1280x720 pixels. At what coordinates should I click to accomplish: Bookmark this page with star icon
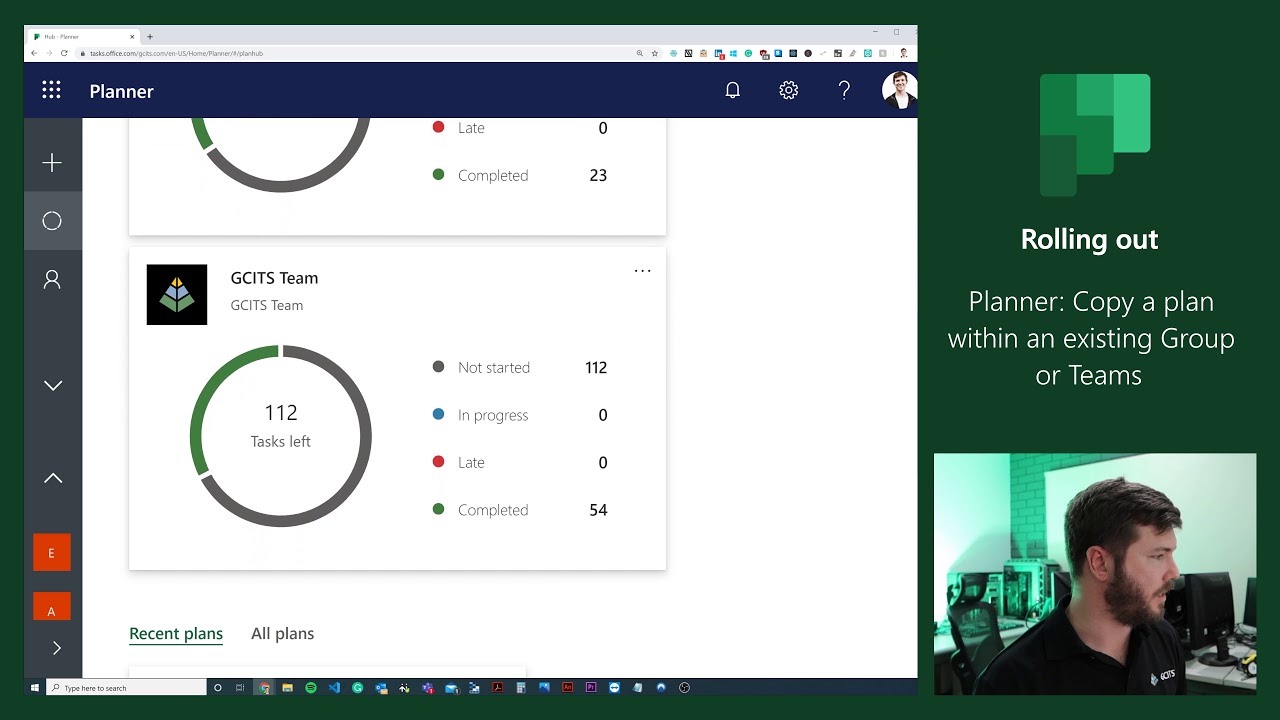click(x=655, y=53)
